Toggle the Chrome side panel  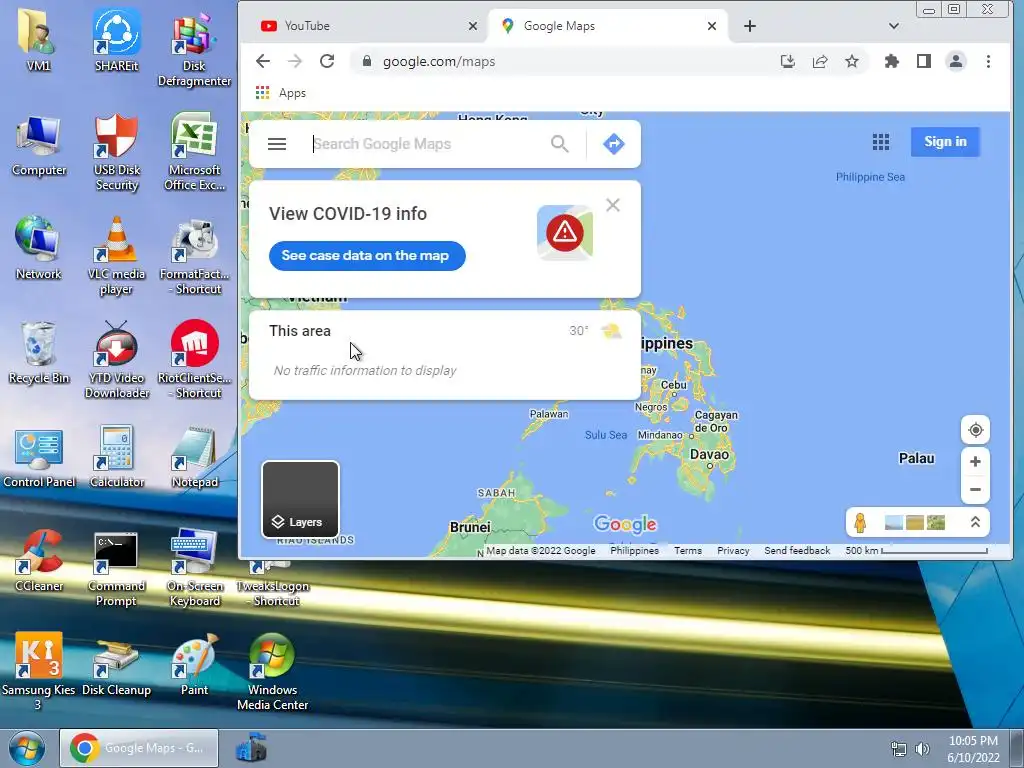(923, 61)
